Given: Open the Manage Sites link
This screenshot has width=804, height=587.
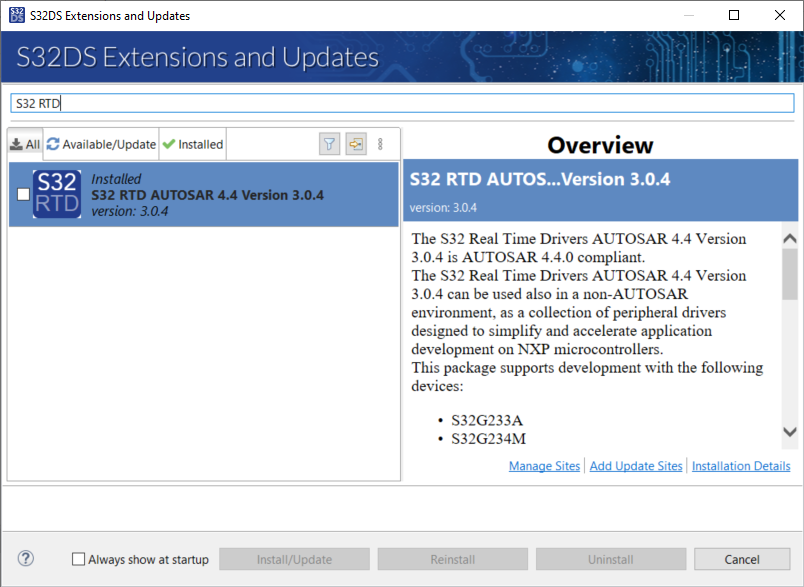Looking at the screenshot, I should click(x=544, y=466).
